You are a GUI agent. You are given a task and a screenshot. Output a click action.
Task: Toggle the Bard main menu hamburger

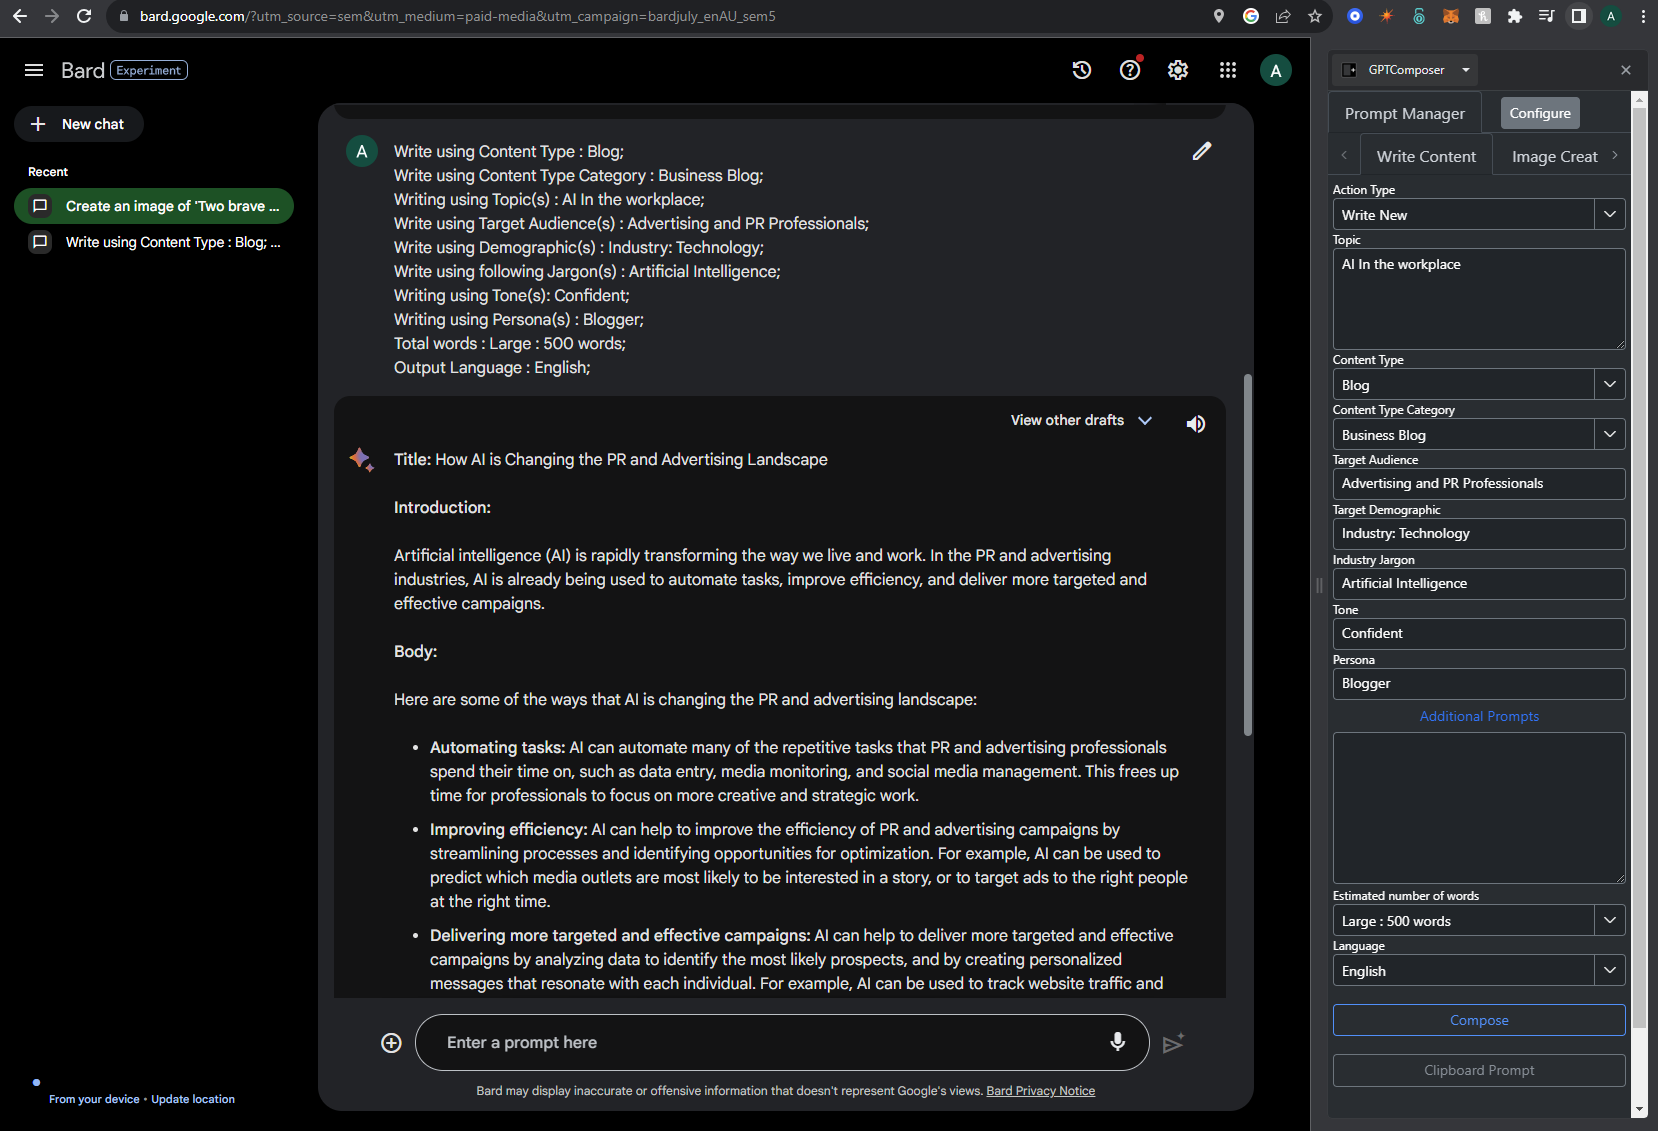[34, 70]
